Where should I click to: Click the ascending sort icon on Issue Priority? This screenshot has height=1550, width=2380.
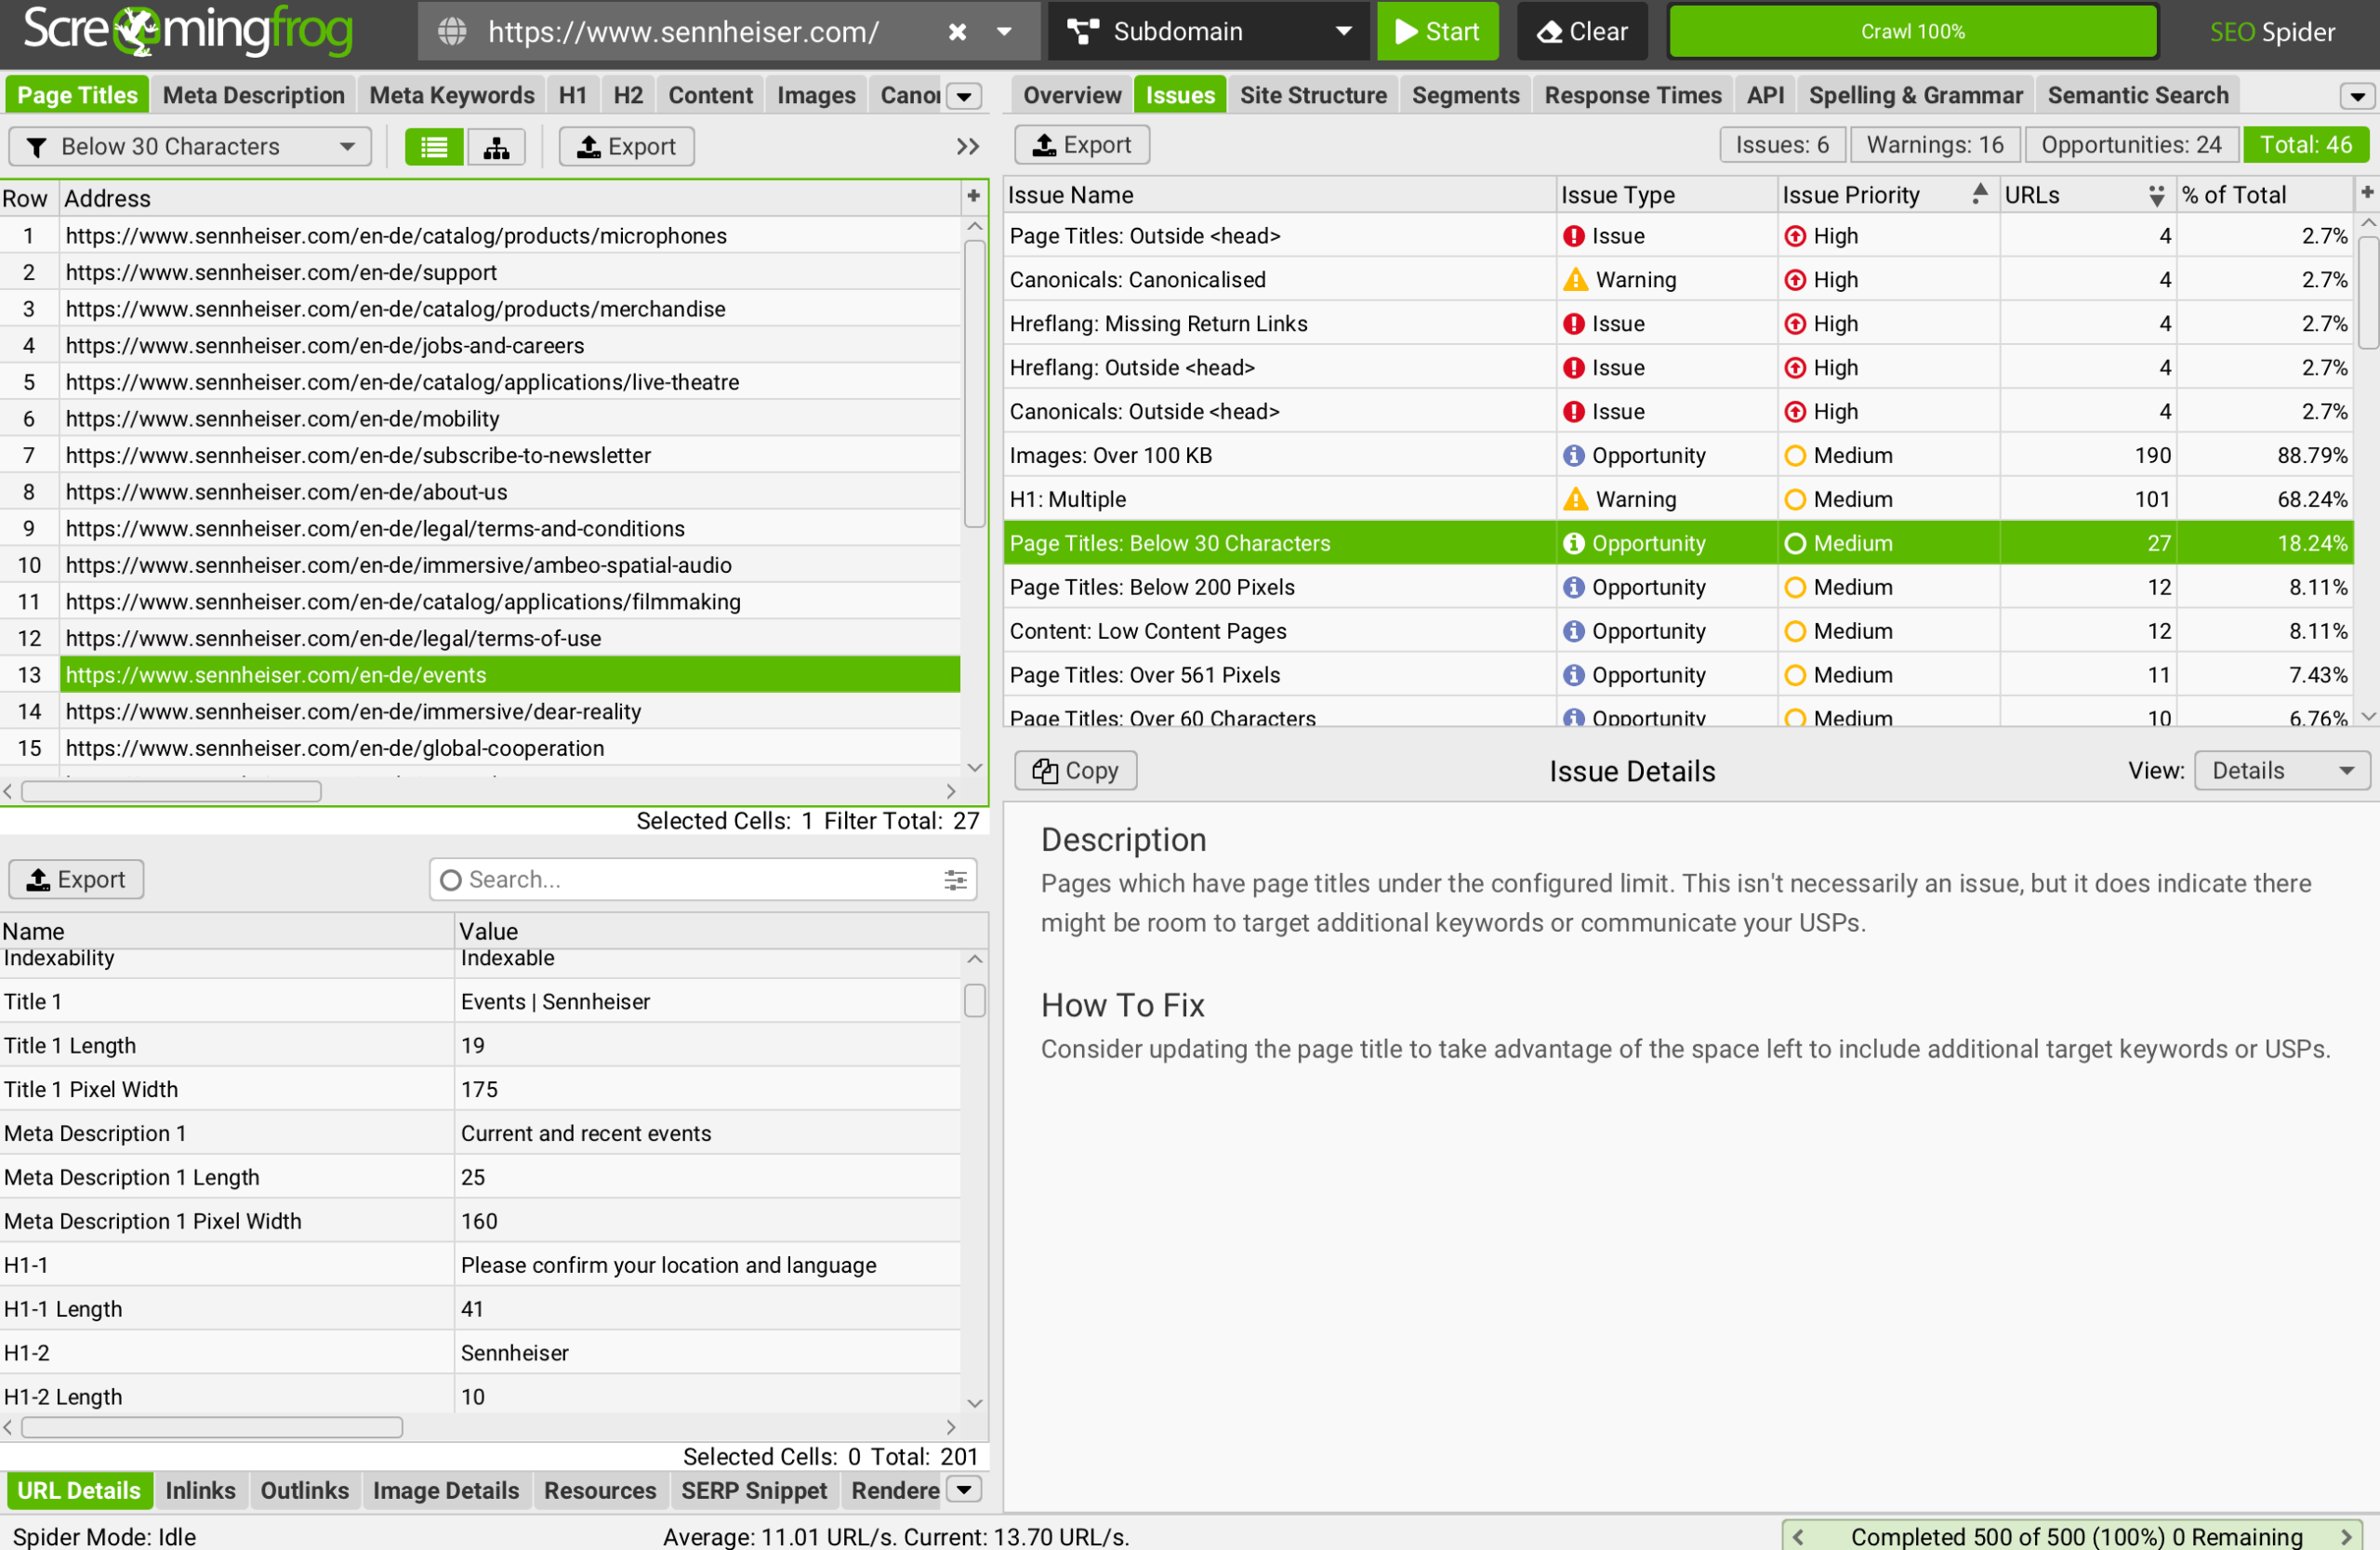click(x=1978, y=193)
